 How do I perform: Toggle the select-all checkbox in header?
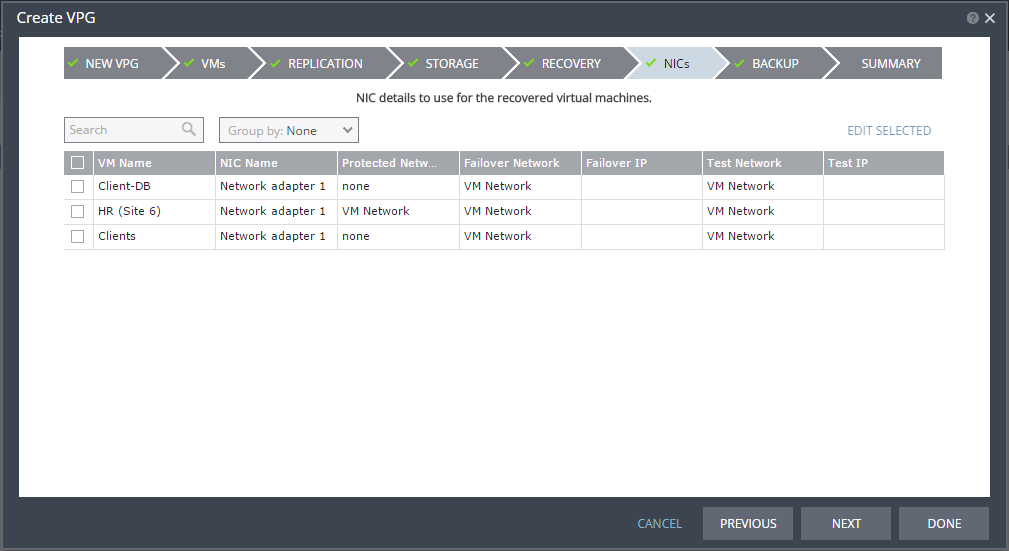tap(77, 163)
